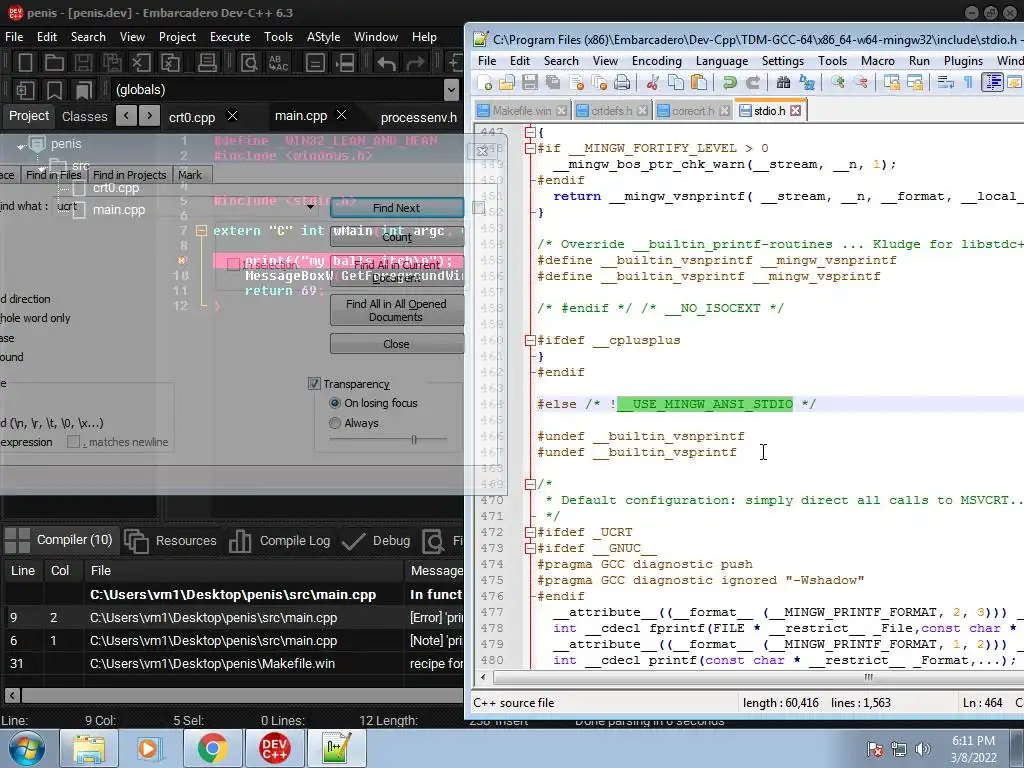
Task: Click Copy icon in Notepad++ toolbar
Action: tap(676, 82)
